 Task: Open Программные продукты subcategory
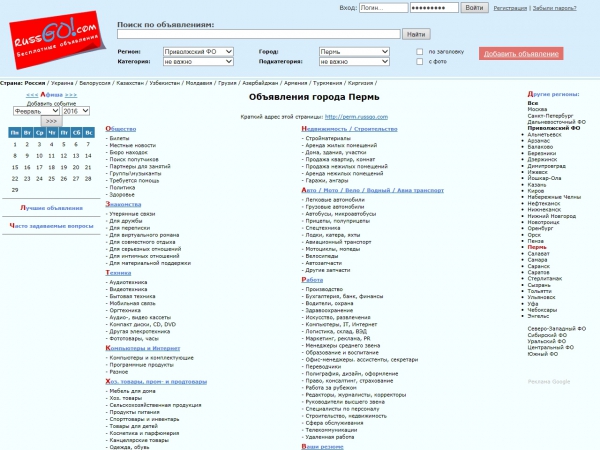point(142,365)
